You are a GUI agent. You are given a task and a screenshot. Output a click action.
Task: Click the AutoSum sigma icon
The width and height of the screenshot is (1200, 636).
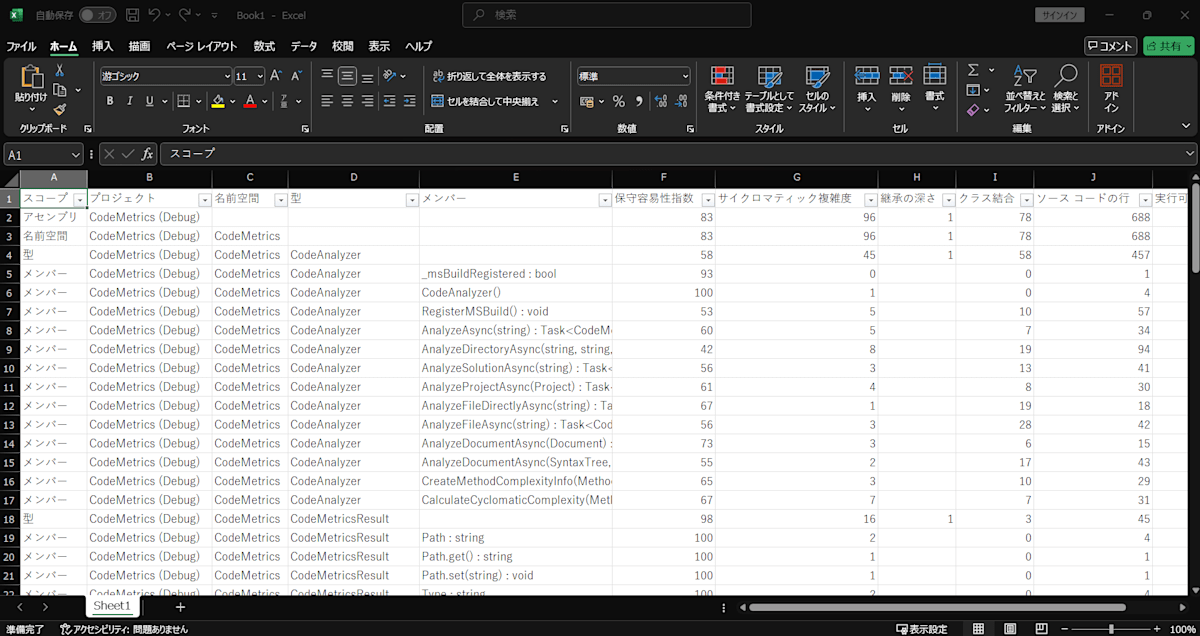pos(973,70)
